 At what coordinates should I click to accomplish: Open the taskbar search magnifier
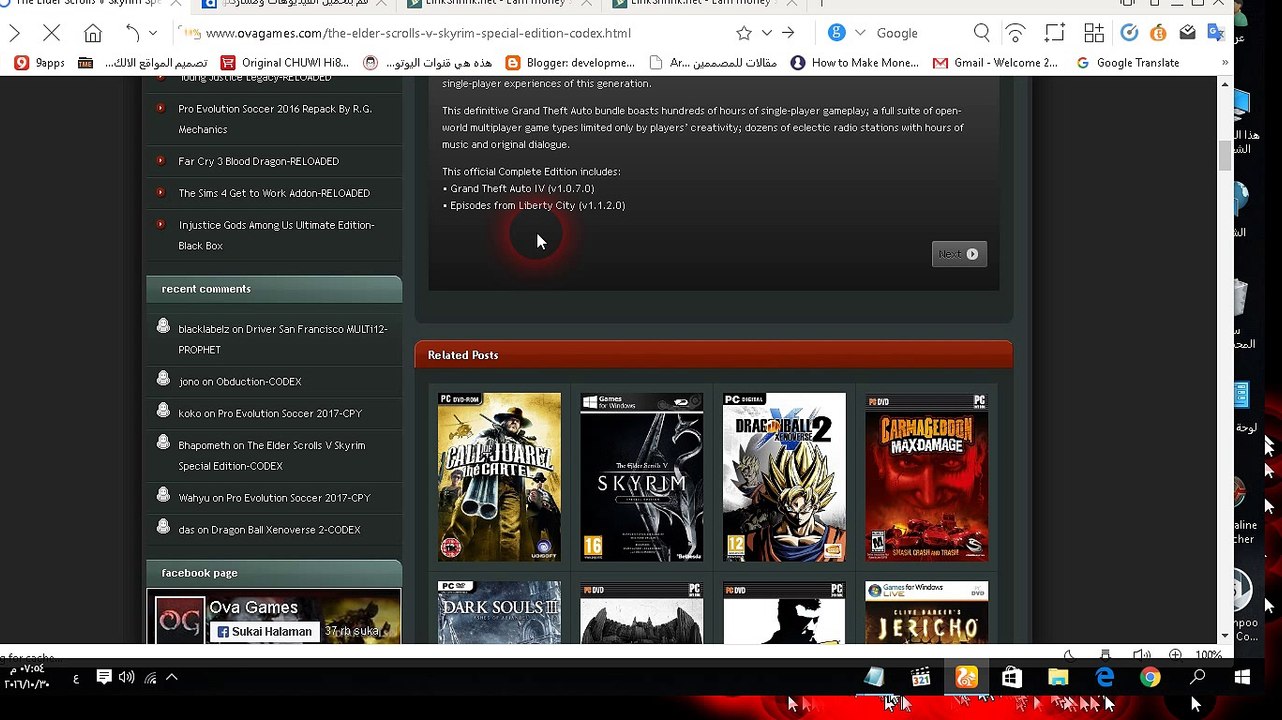[x=1197, y=678]
